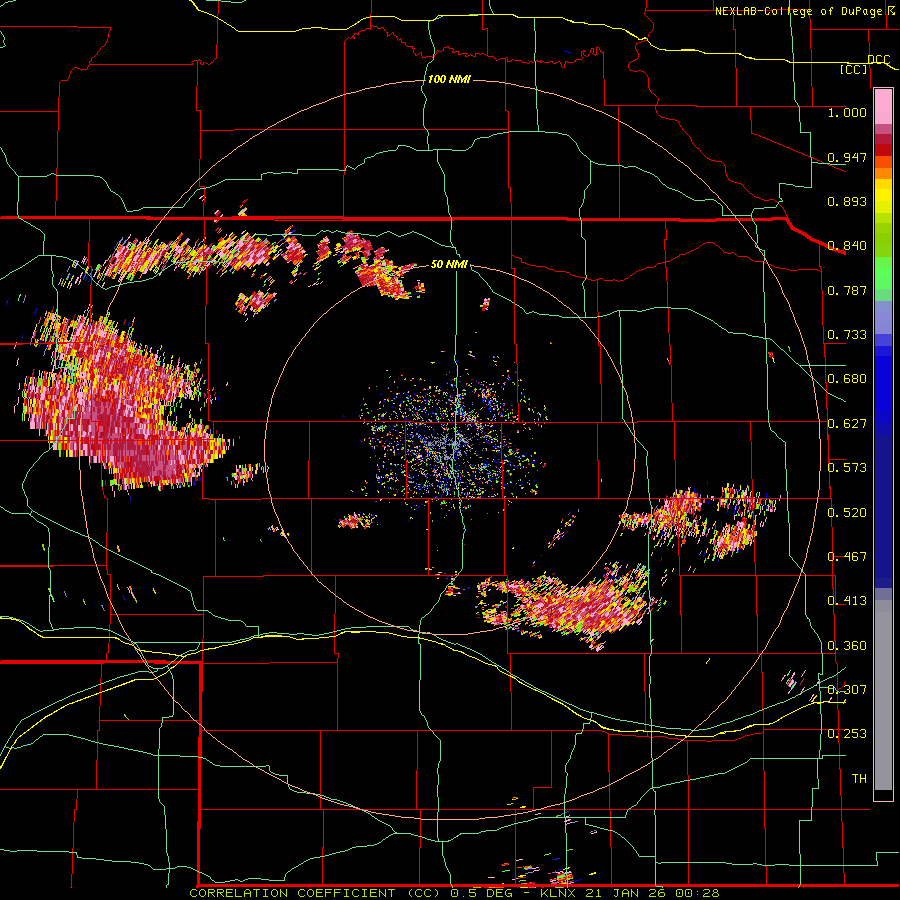Click the 0.733 legend value
The image size is (900, 900).
click(x=847, y=335)
